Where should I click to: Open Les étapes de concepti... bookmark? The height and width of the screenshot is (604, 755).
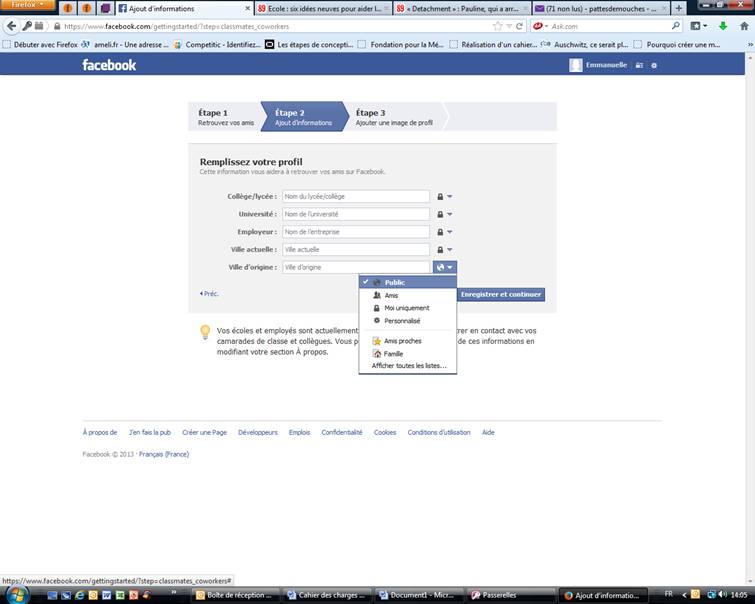(309, 45)
